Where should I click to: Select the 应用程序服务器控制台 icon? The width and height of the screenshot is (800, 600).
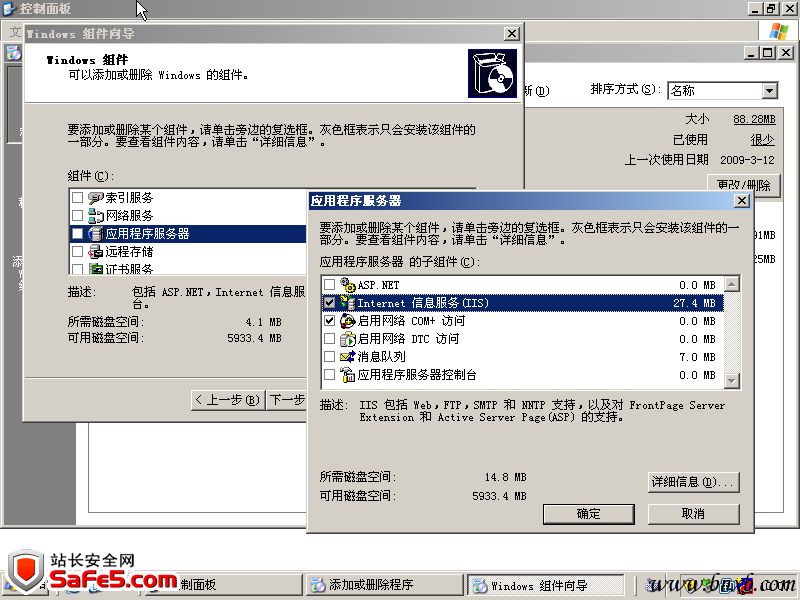coord(348,375)
